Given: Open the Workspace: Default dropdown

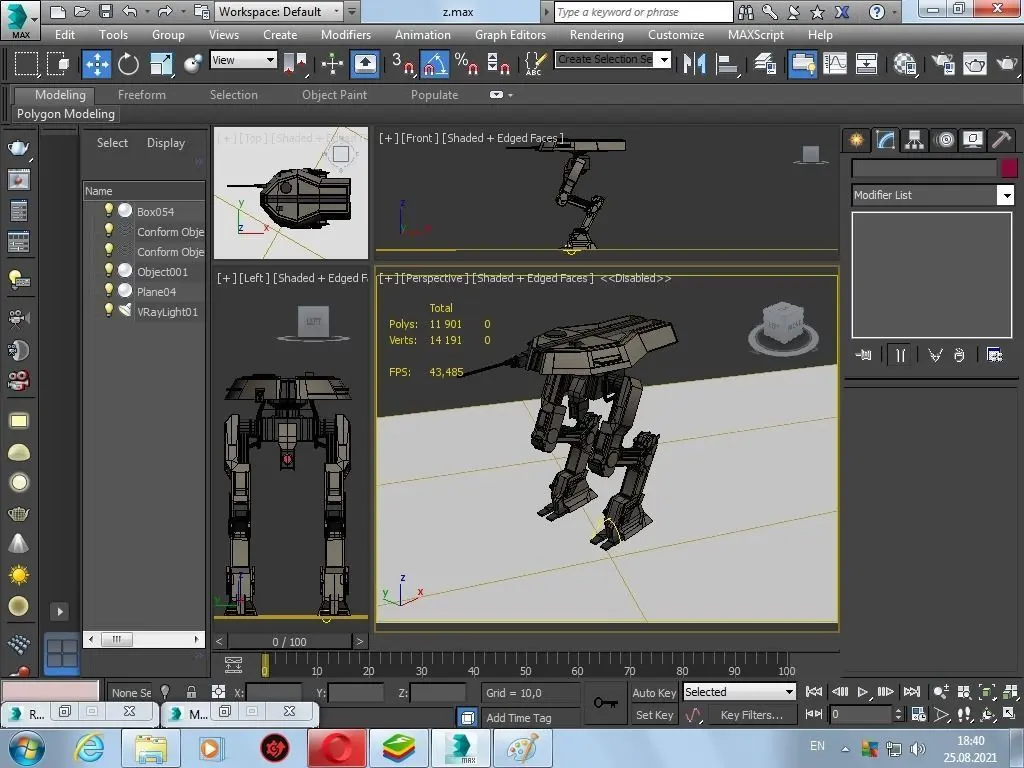Looking at the screenshot, I should coord(279,12).
